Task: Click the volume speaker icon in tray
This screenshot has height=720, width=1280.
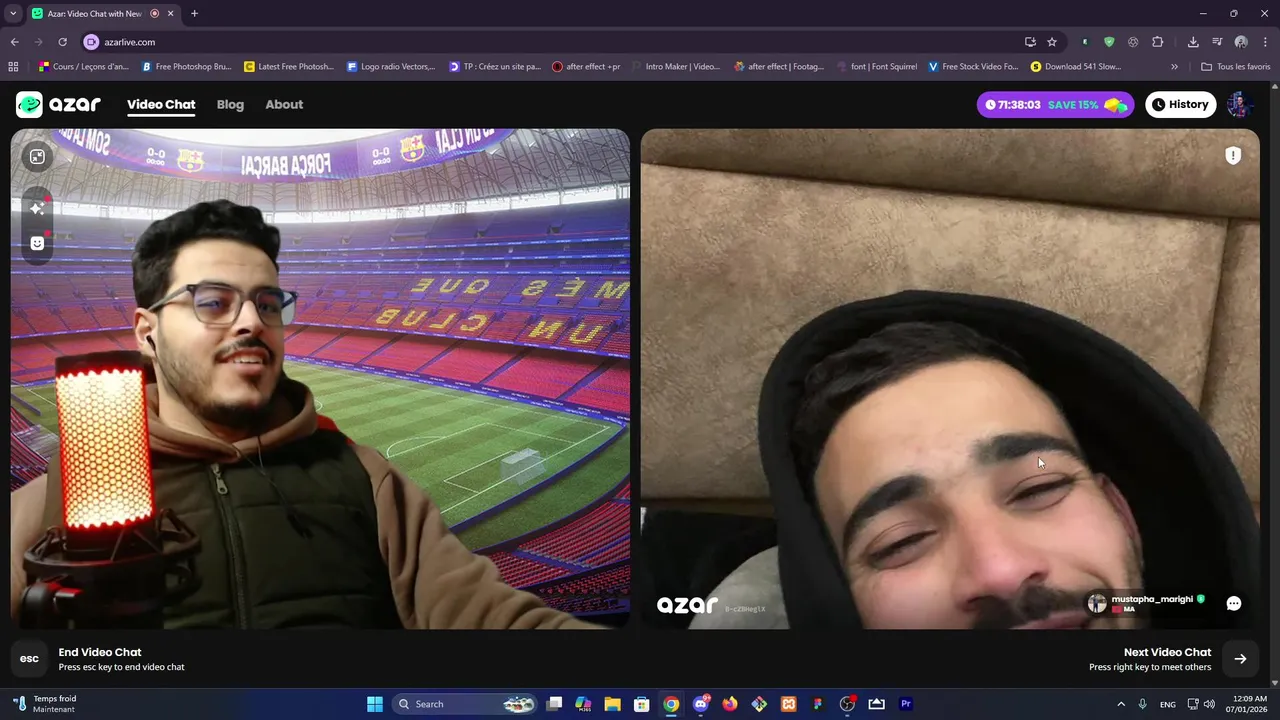Action: point(1209,704)
